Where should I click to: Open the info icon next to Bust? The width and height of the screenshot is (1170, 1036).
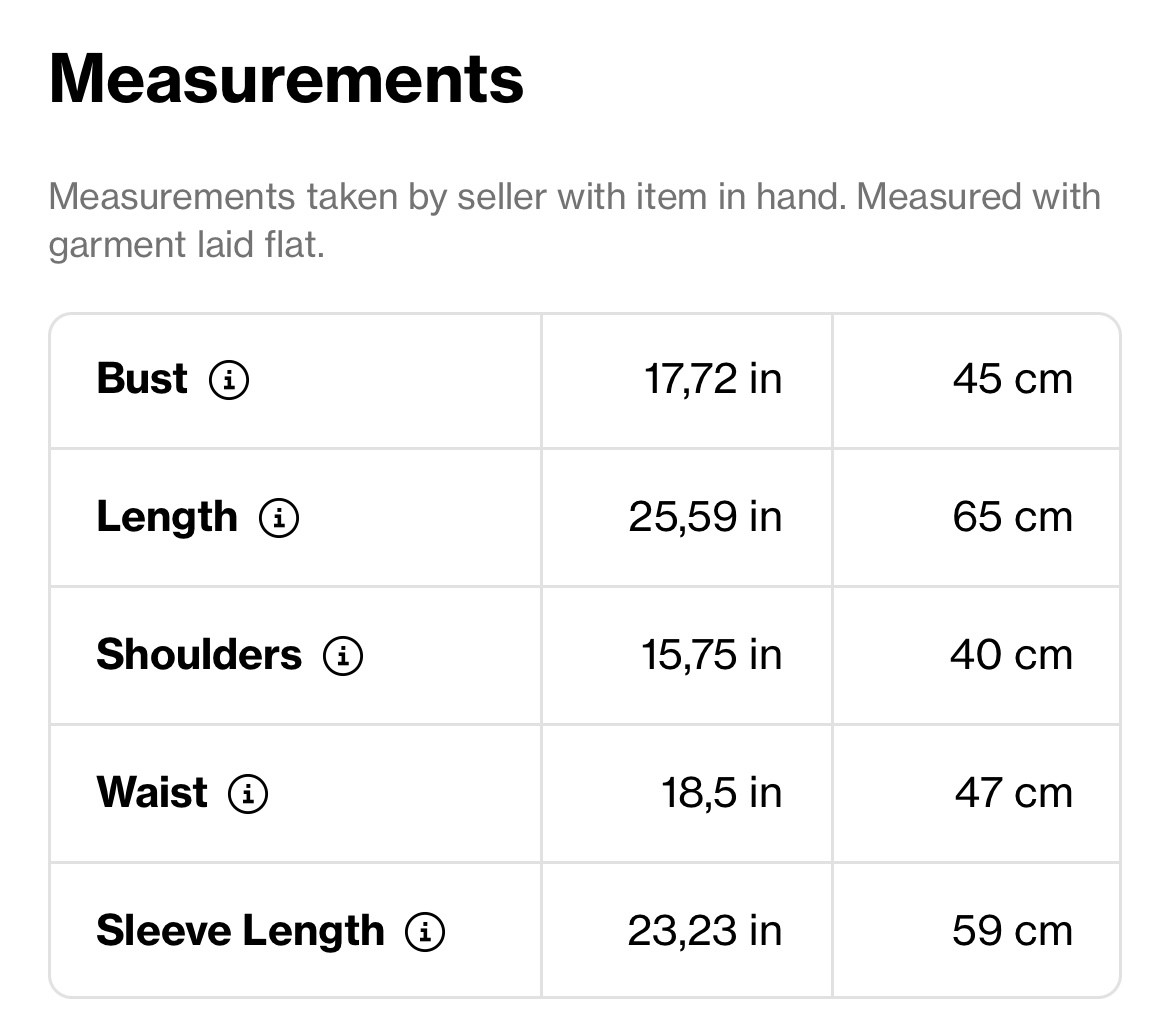(228, 379)
